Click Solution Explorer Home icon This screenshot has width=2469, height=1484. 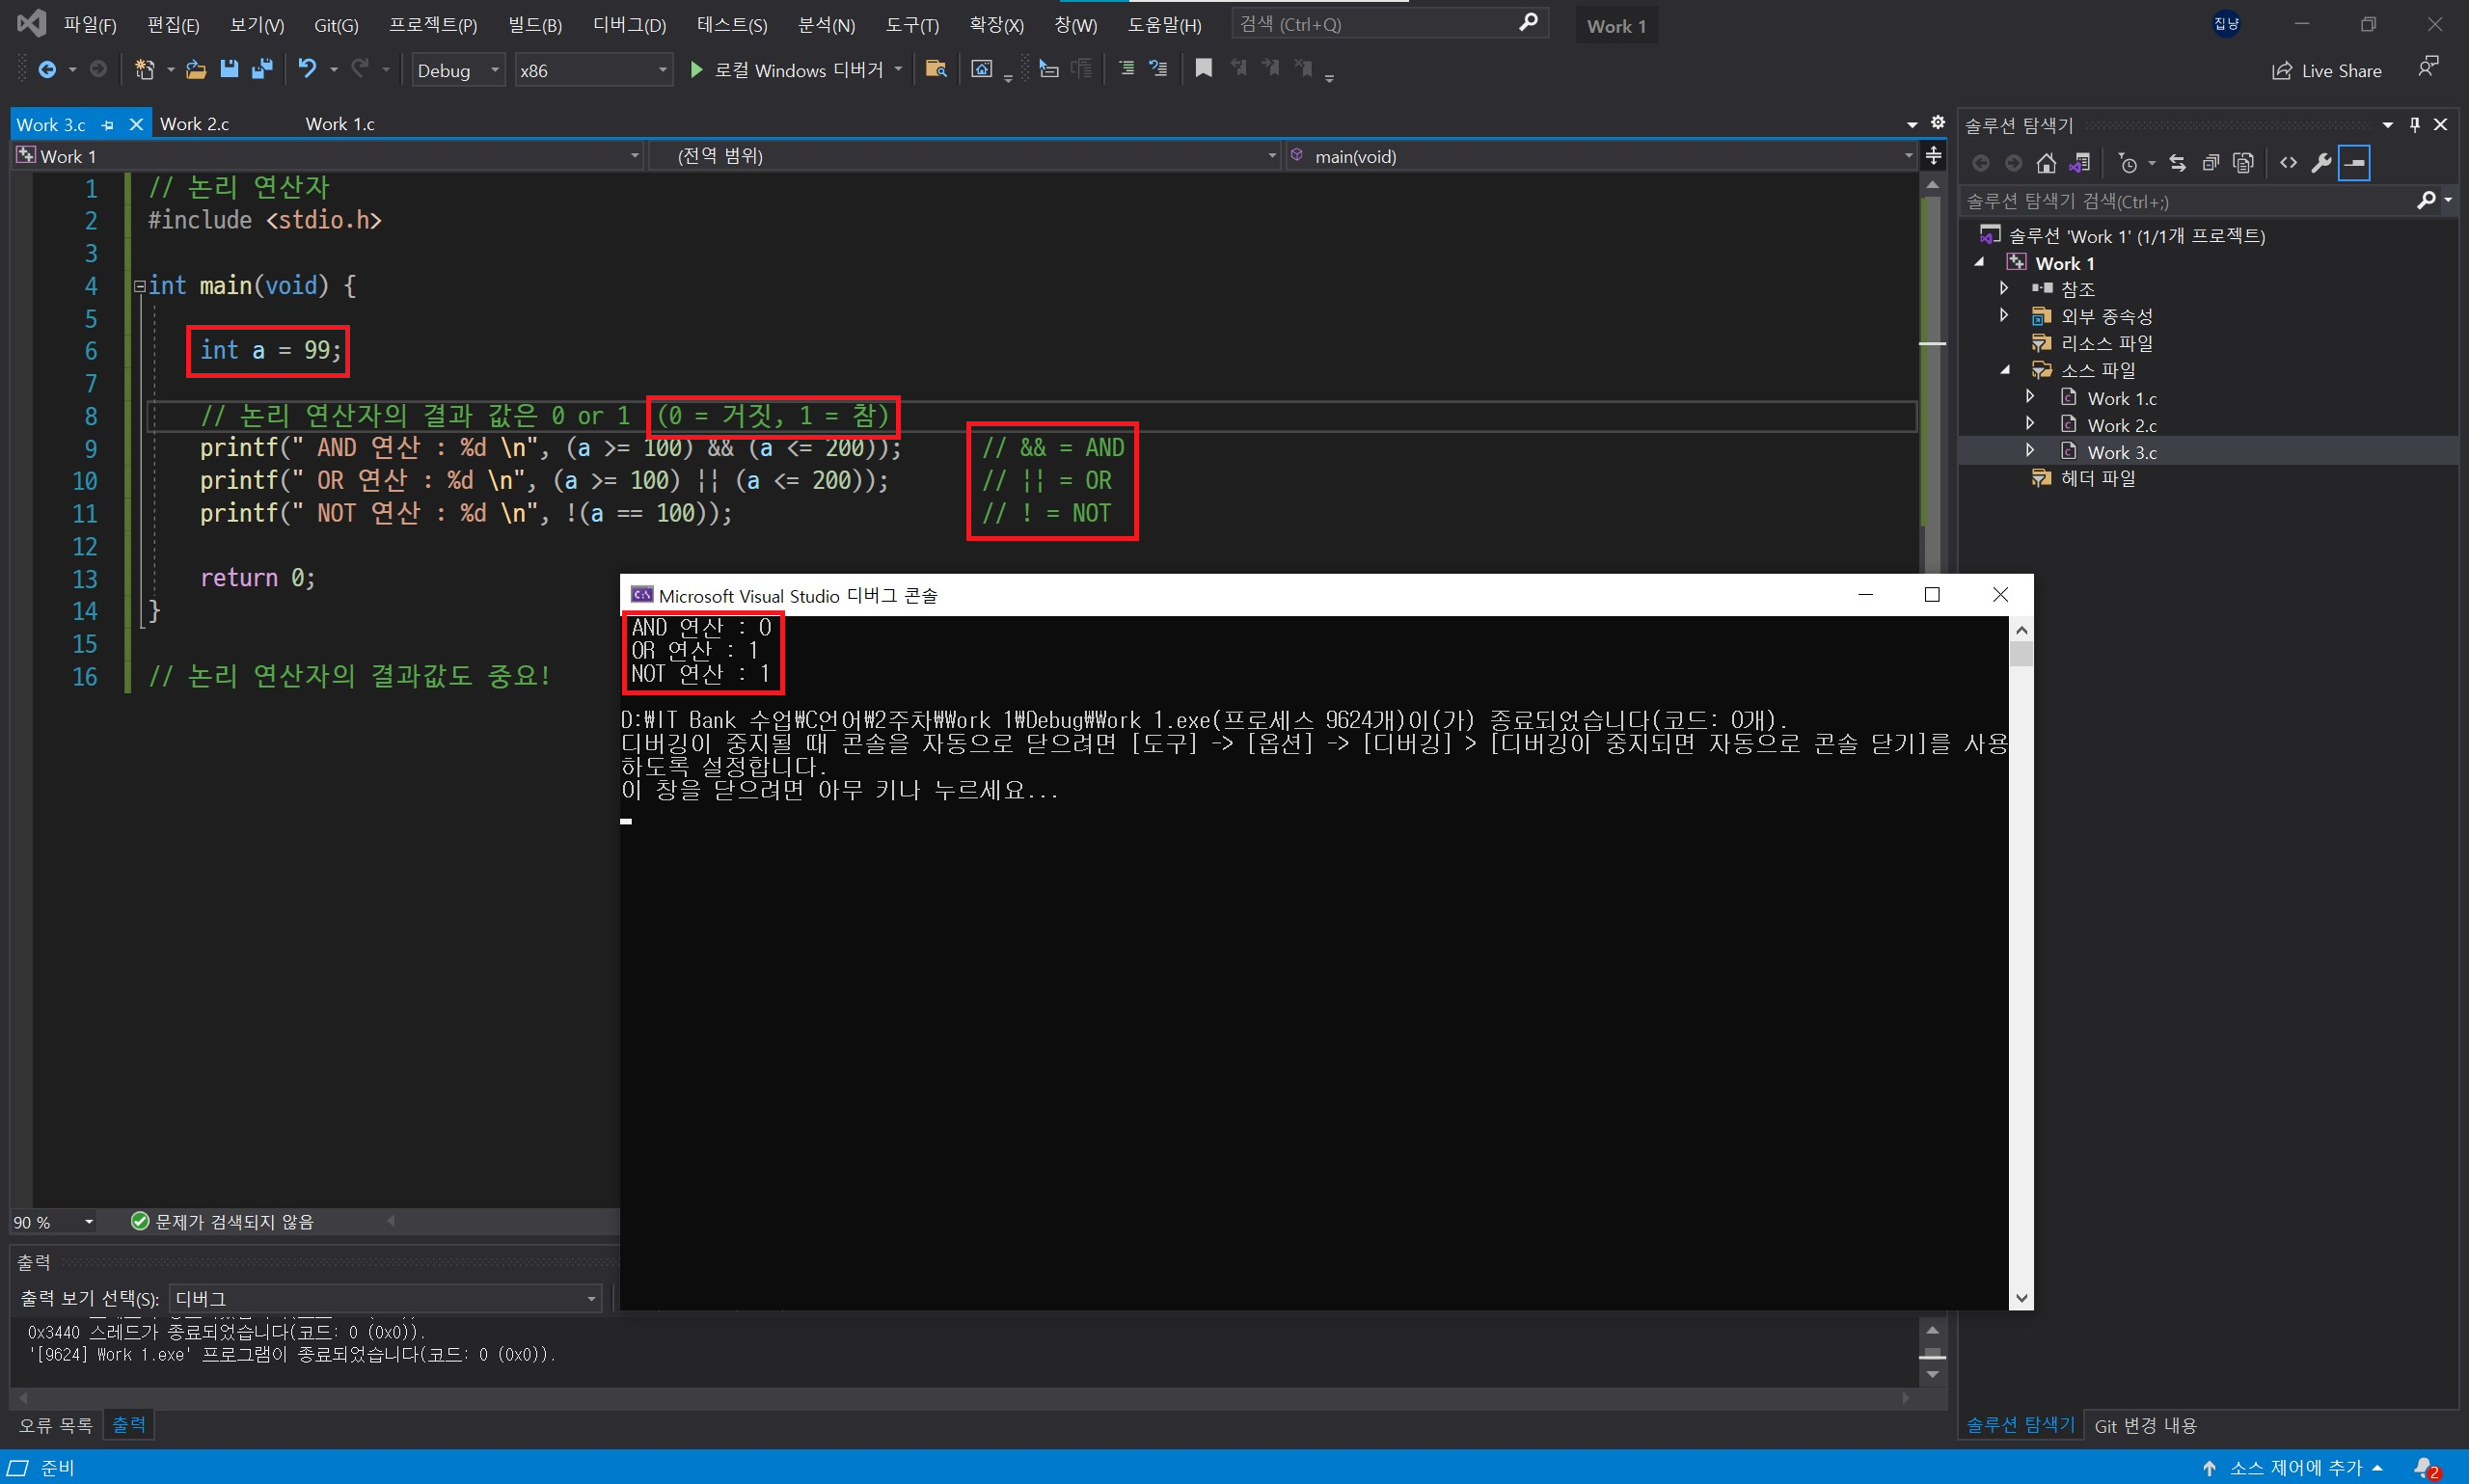pyautogui.click(x=2046, y=163)
